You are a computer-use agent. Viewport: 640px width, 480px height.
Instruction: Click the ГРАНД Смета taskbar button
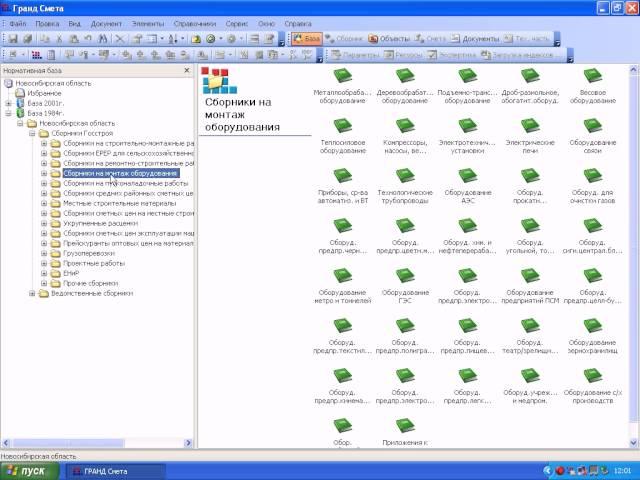coord(115,471)
